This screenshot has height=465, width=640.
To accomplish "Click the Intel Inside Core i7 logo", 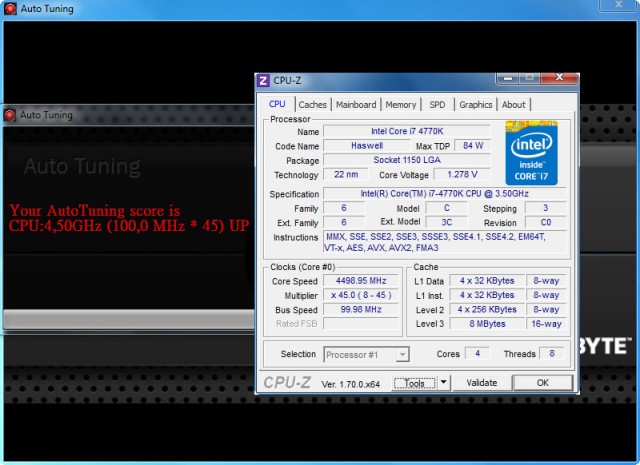I will point(531,153).
